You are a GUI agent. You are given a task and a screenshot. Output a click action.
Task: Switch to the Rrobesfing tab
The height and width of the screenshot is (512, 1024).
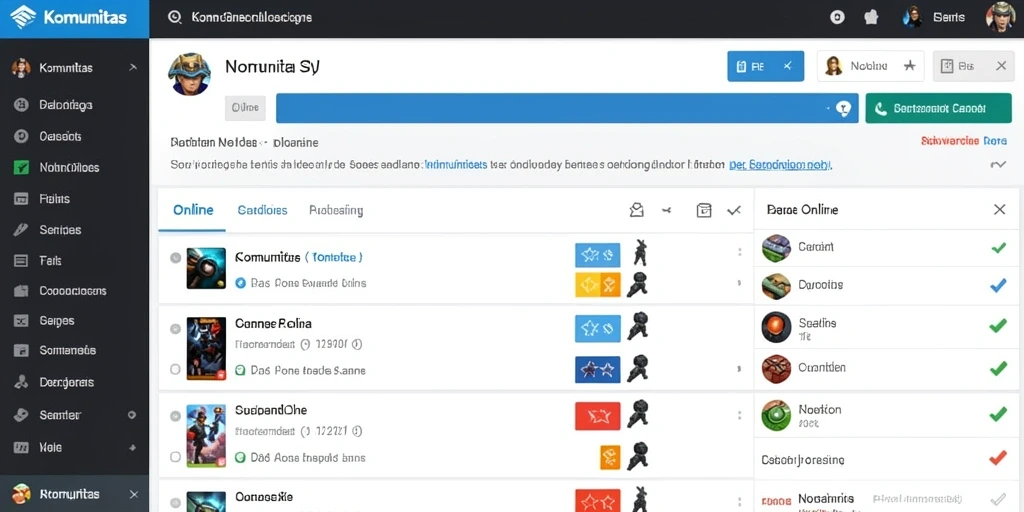pyautogui.click(x=336, y=210)
